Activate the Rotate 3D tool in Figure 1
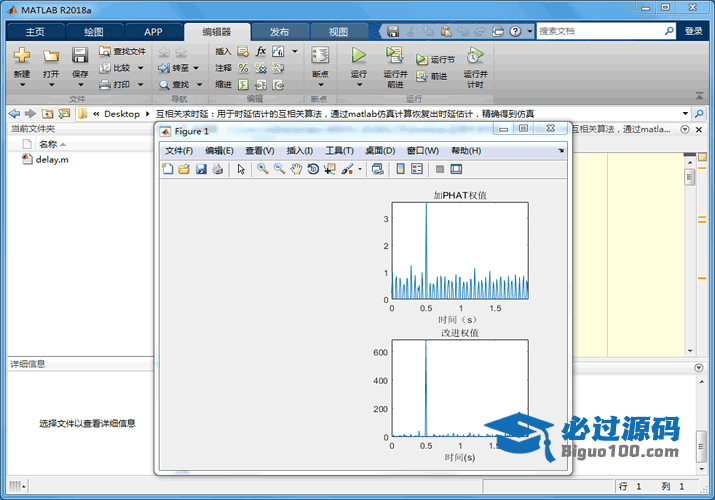The height and width of the screenshot is (500, 715). (x=313, y=169)
